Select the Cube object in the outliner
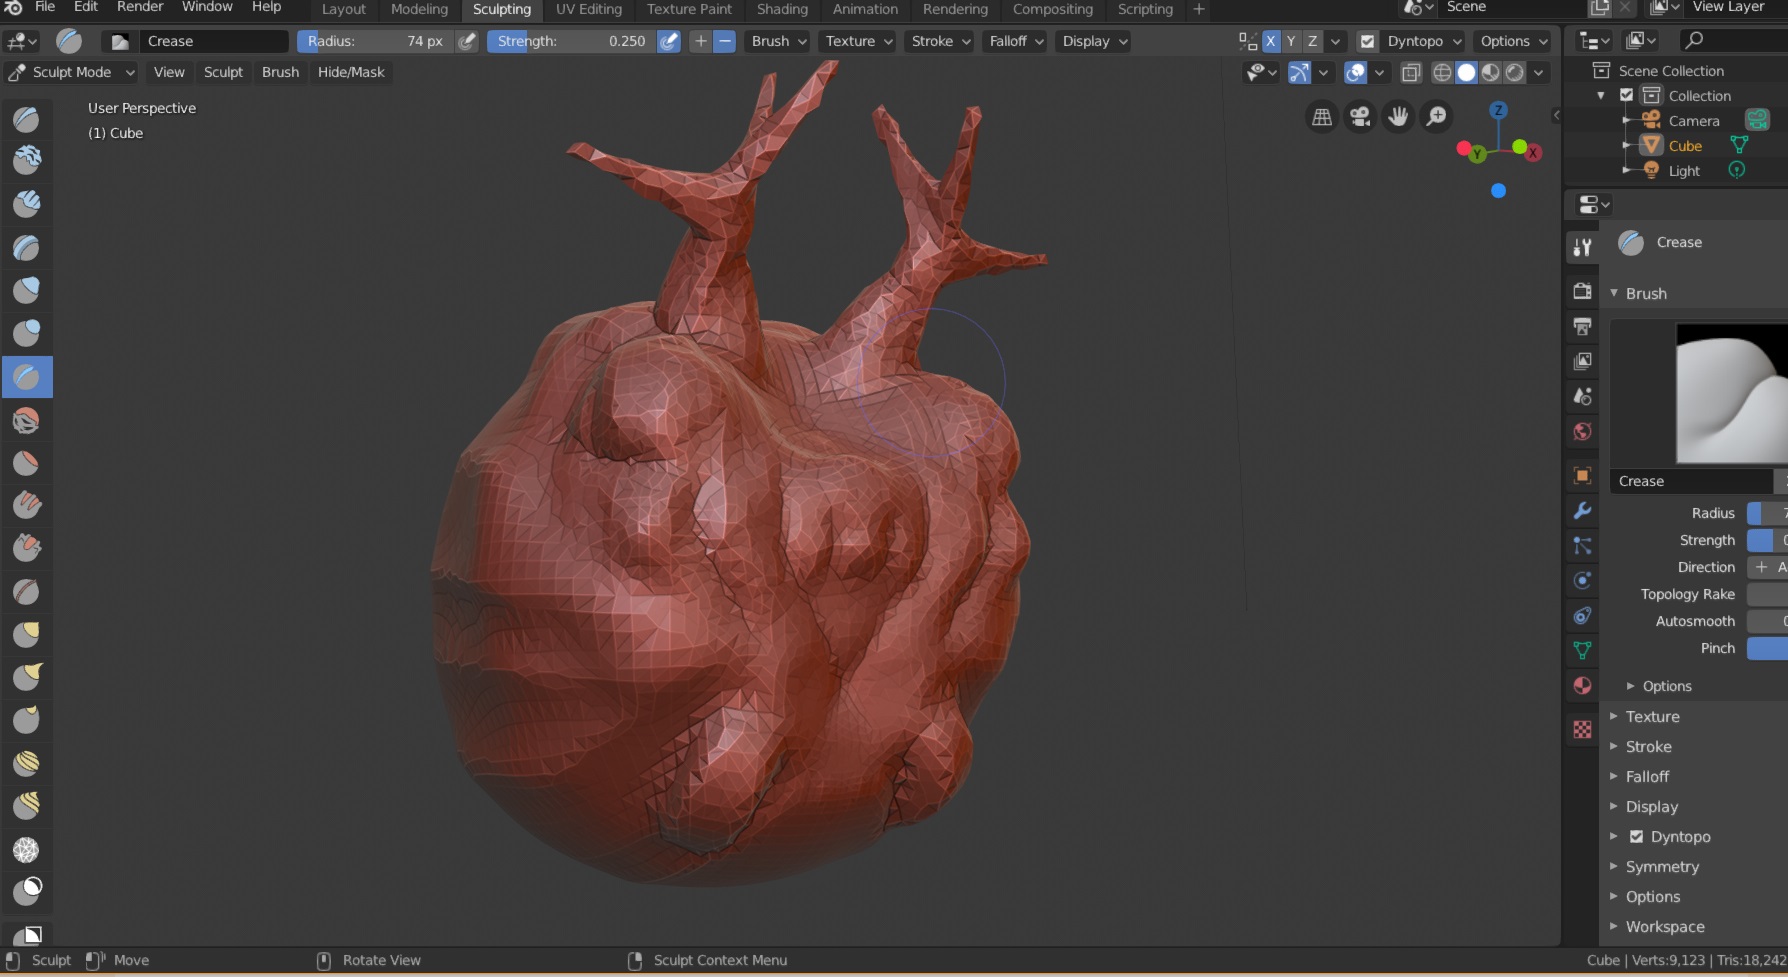The image size is (1788, 977). click(x=1685, y=146)
